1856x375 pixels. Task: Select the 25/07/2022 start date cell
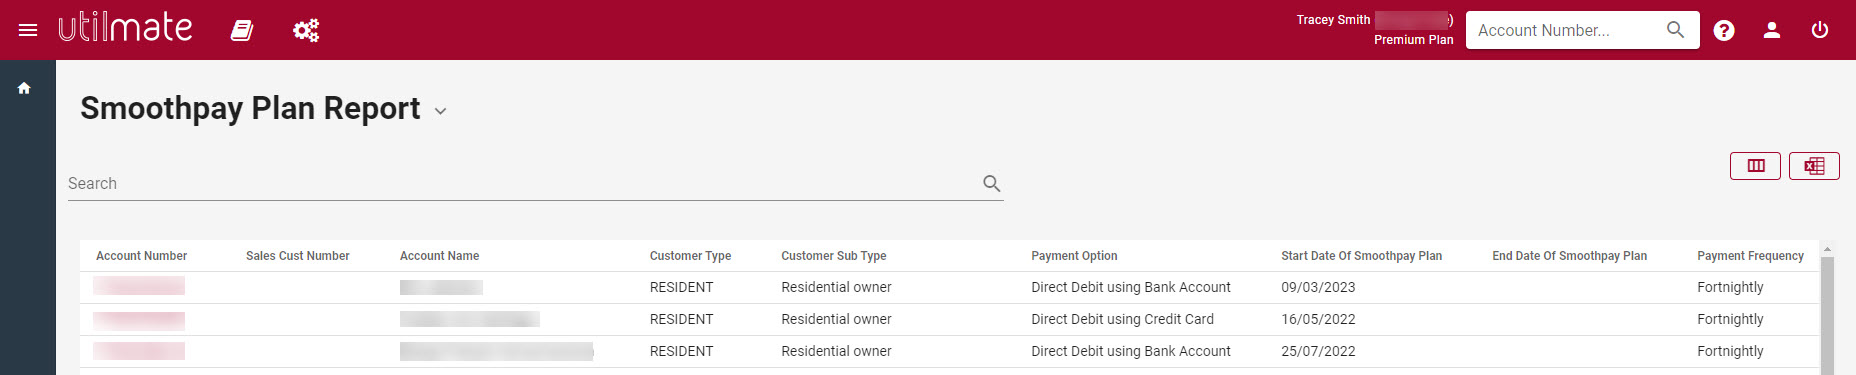[1318, 351]
